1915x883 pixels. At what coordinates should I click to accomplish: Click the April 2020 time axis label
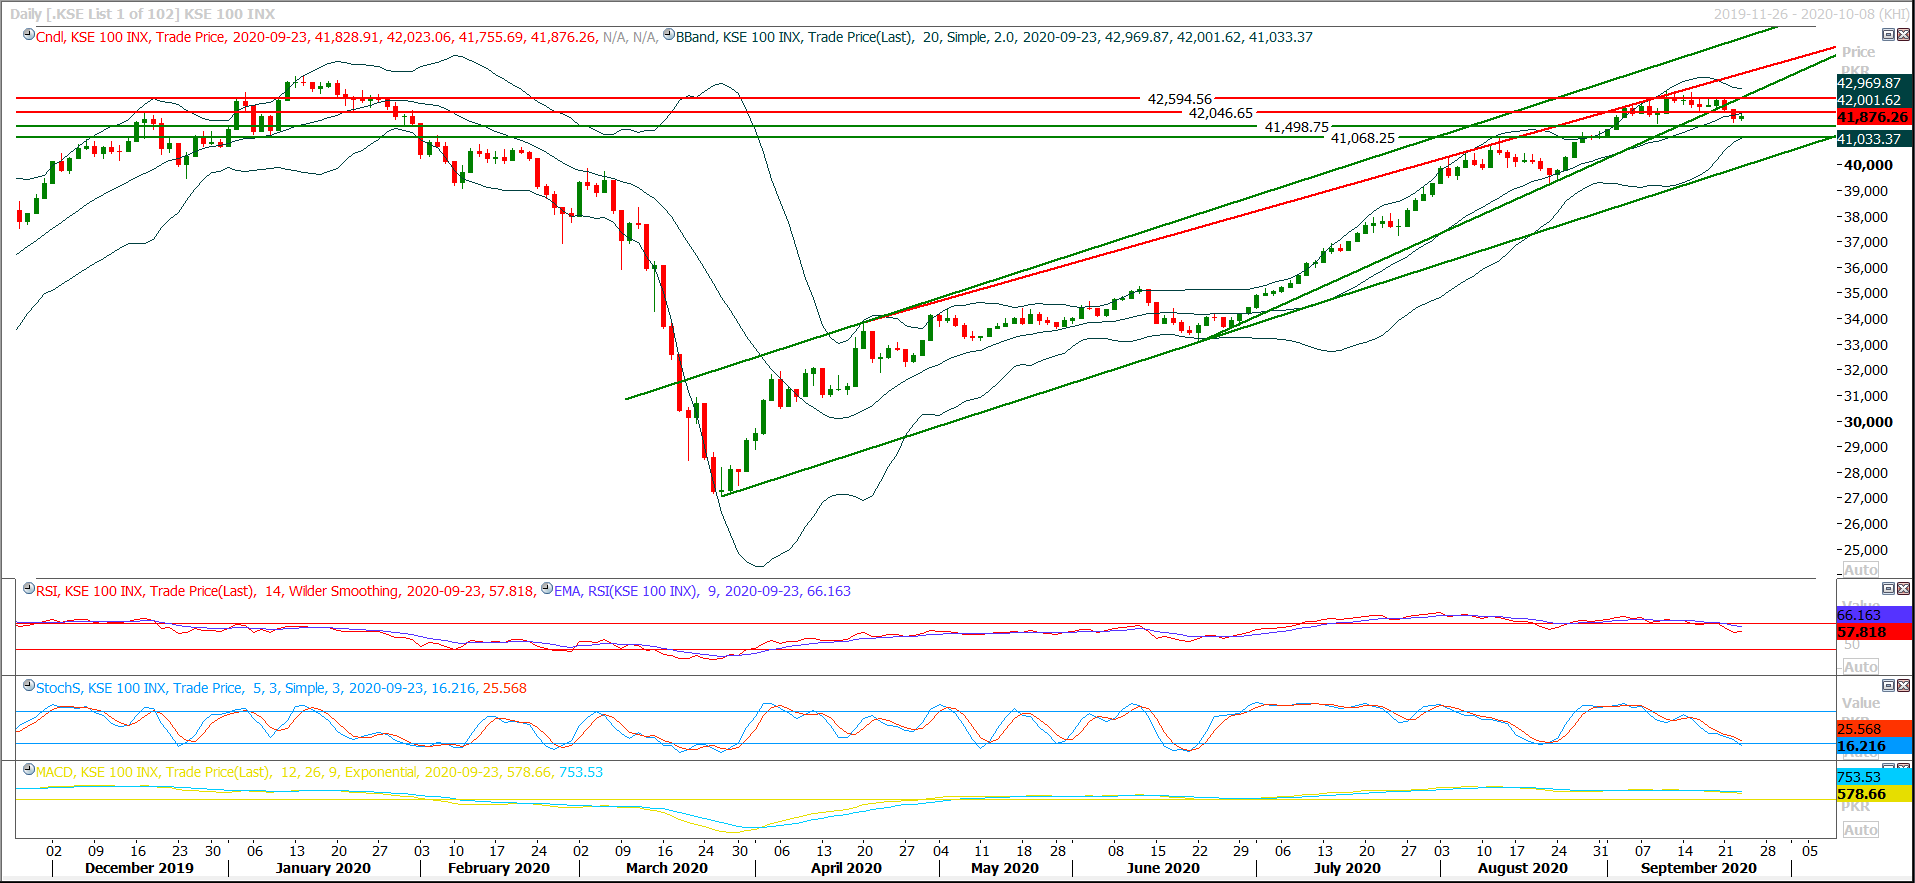pyautogui.click(x=846, y=868)
